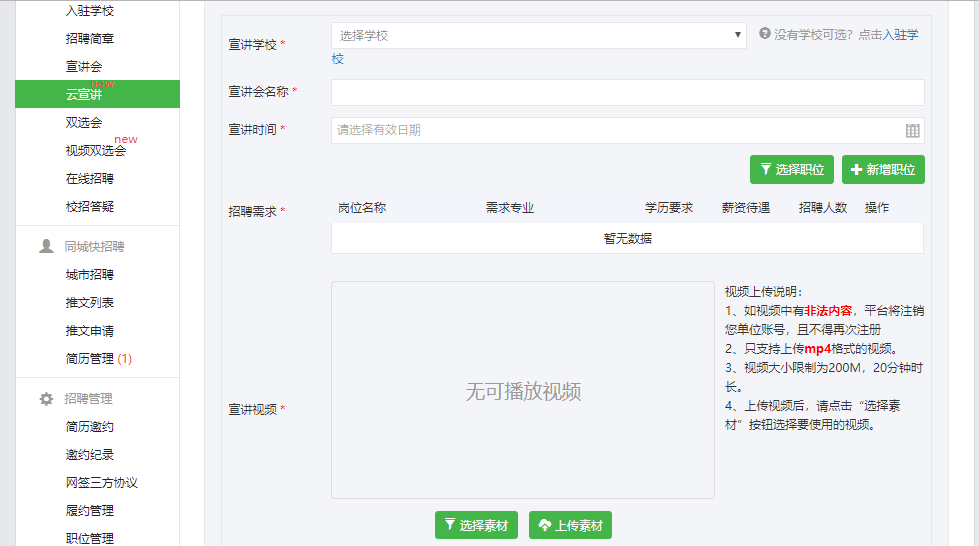Focus the 宣讲会名称 text field
979x546 pixels.
[627, 92]
